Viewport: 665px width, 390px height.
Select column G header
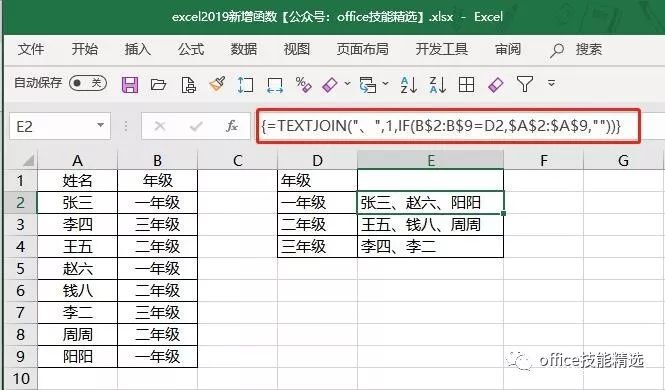623,161
